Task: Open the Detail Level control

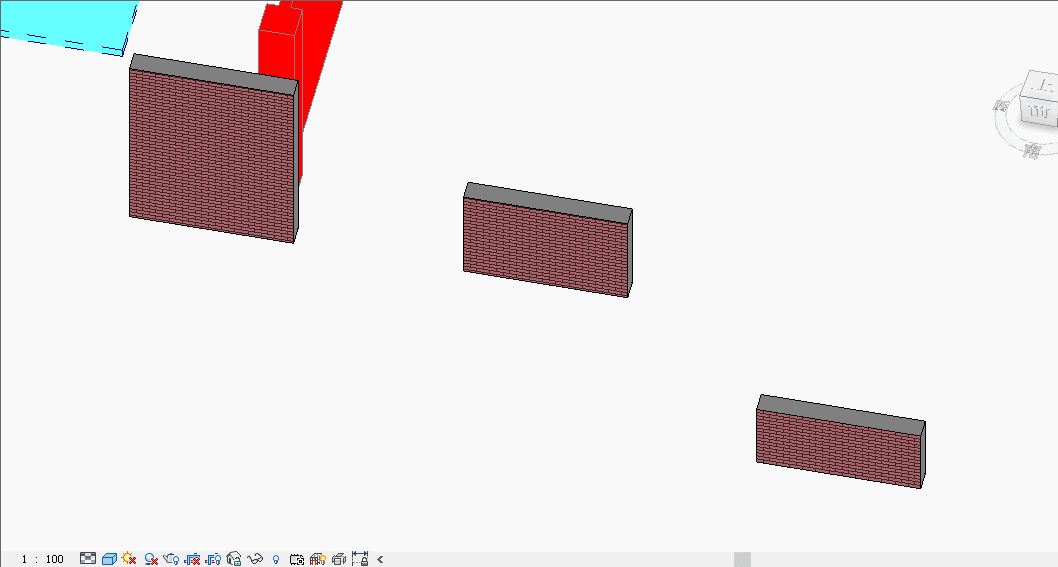Action: (x=88, y=558)
